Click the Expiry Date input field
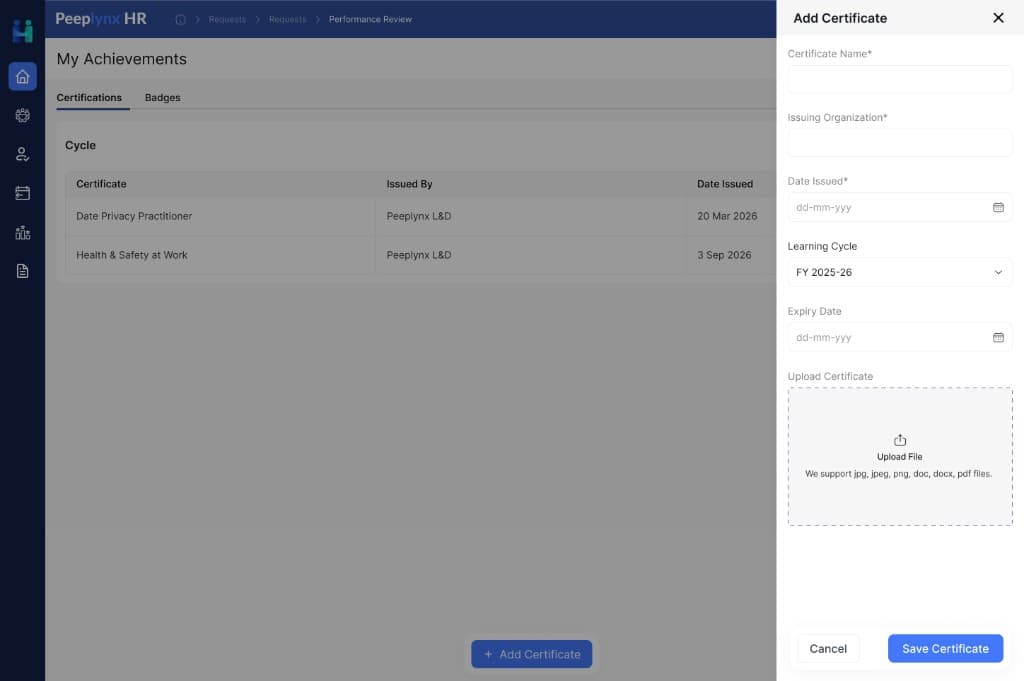This screenshot has height=681, width=1024. [x=899, y=338]
